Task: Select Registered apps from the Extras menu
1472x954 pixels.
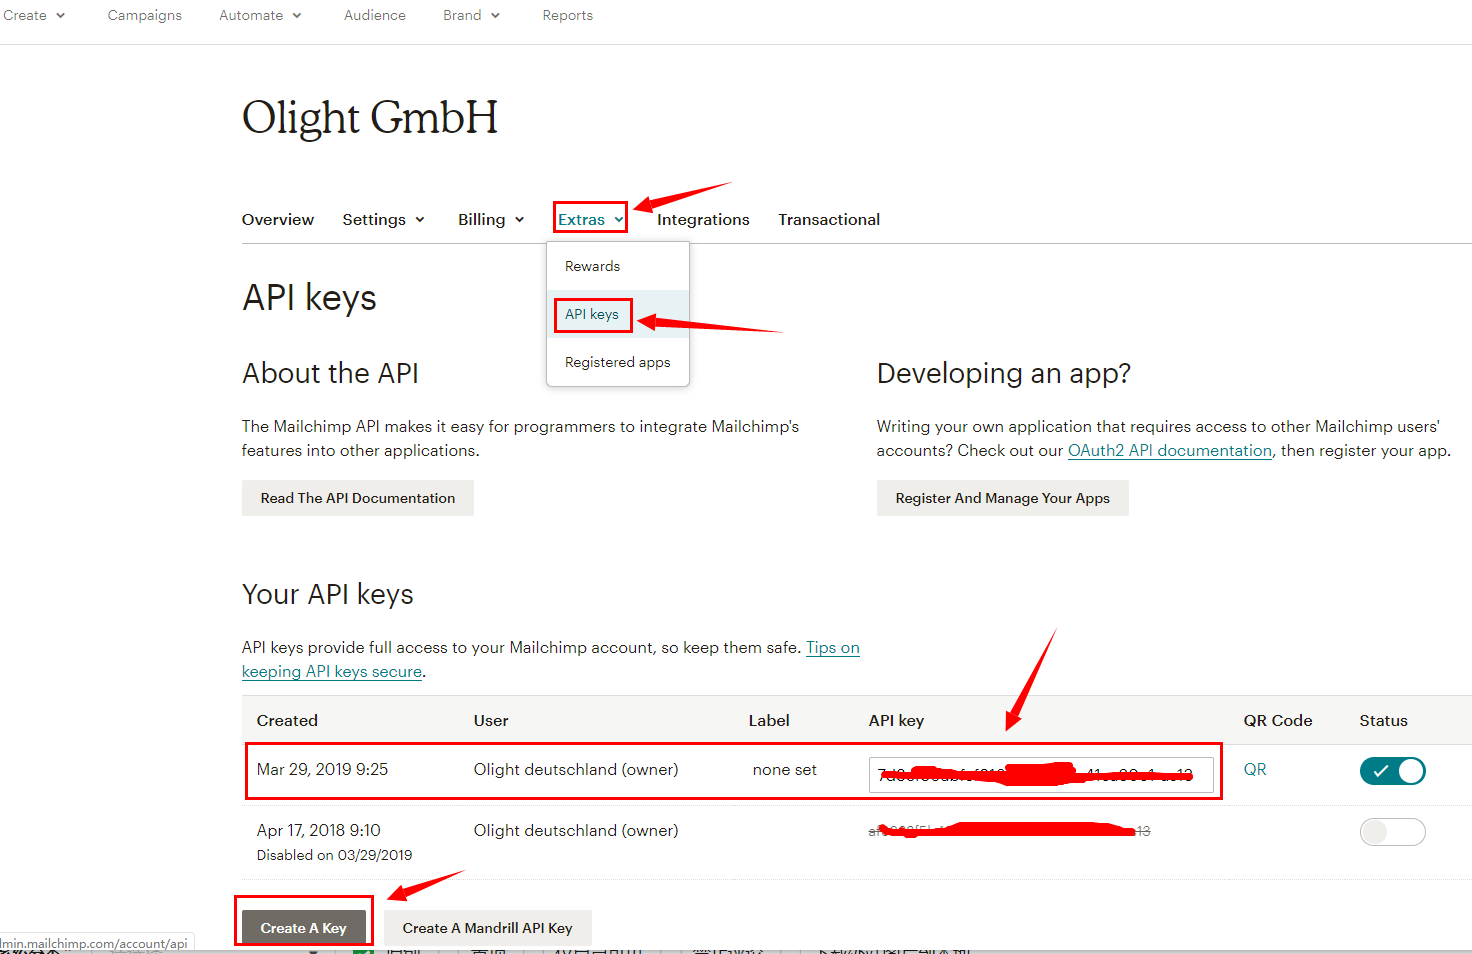Action: click(618, 362)
